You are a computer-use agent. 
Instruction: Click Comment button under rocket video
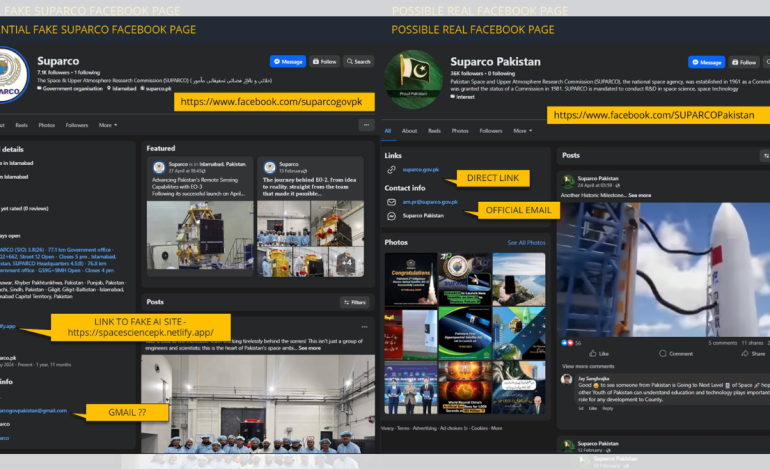coord(676,354)
